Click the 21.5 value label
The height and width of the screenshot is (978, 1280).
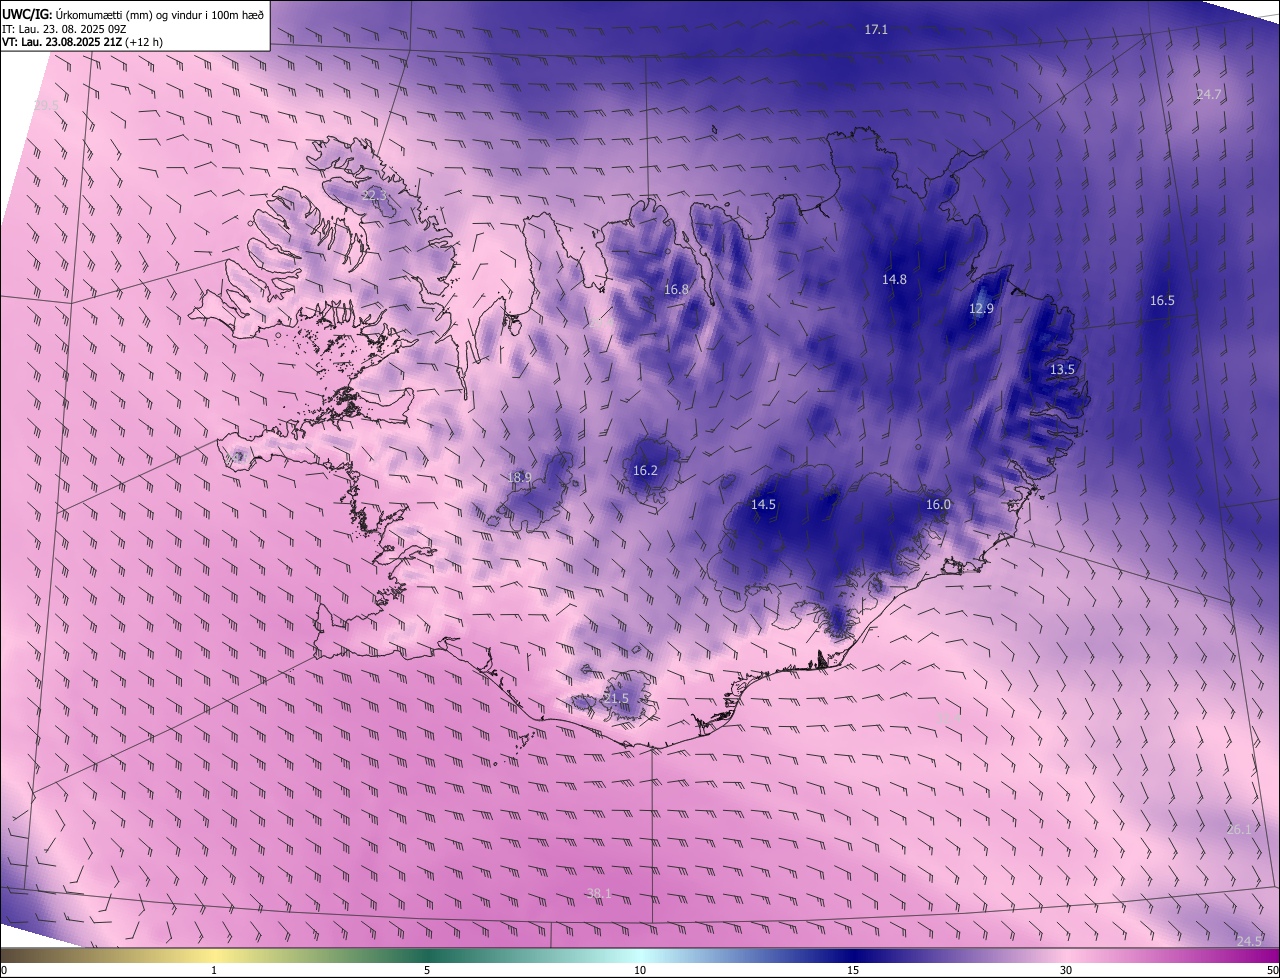(x=616, y=699)
